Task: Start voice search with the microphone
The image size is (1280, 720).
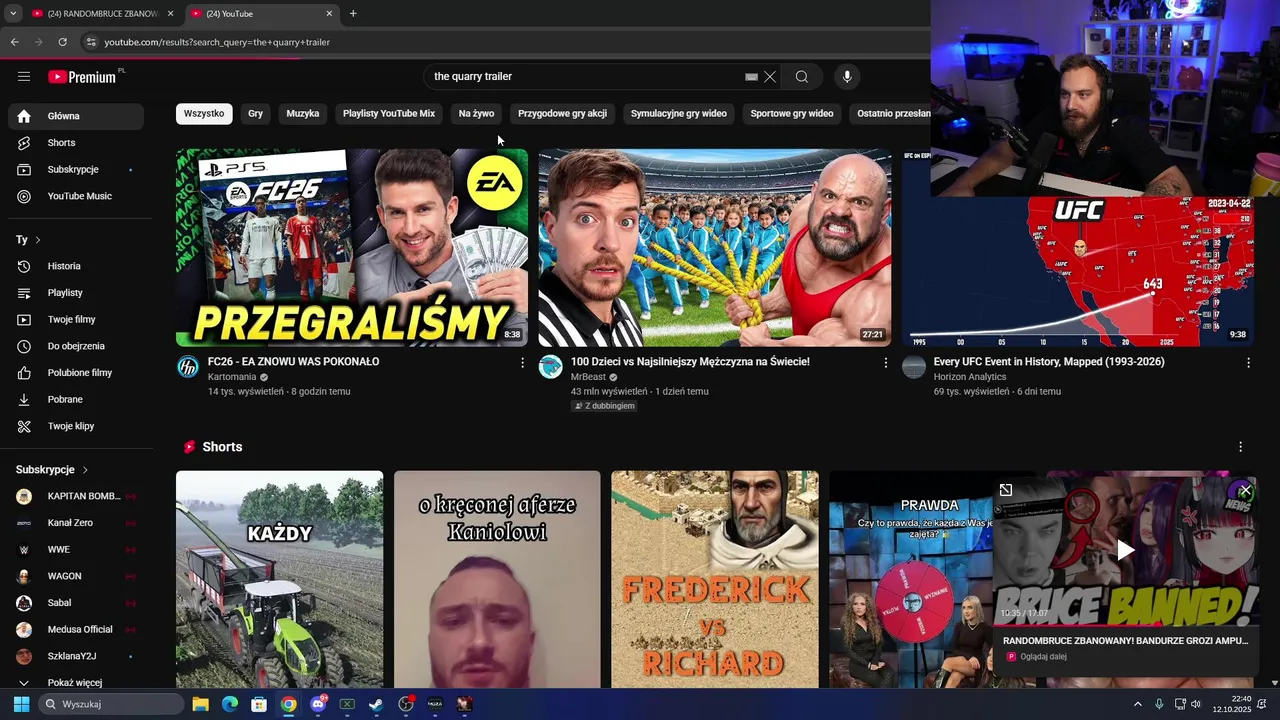Action: [x=847, y=77]
